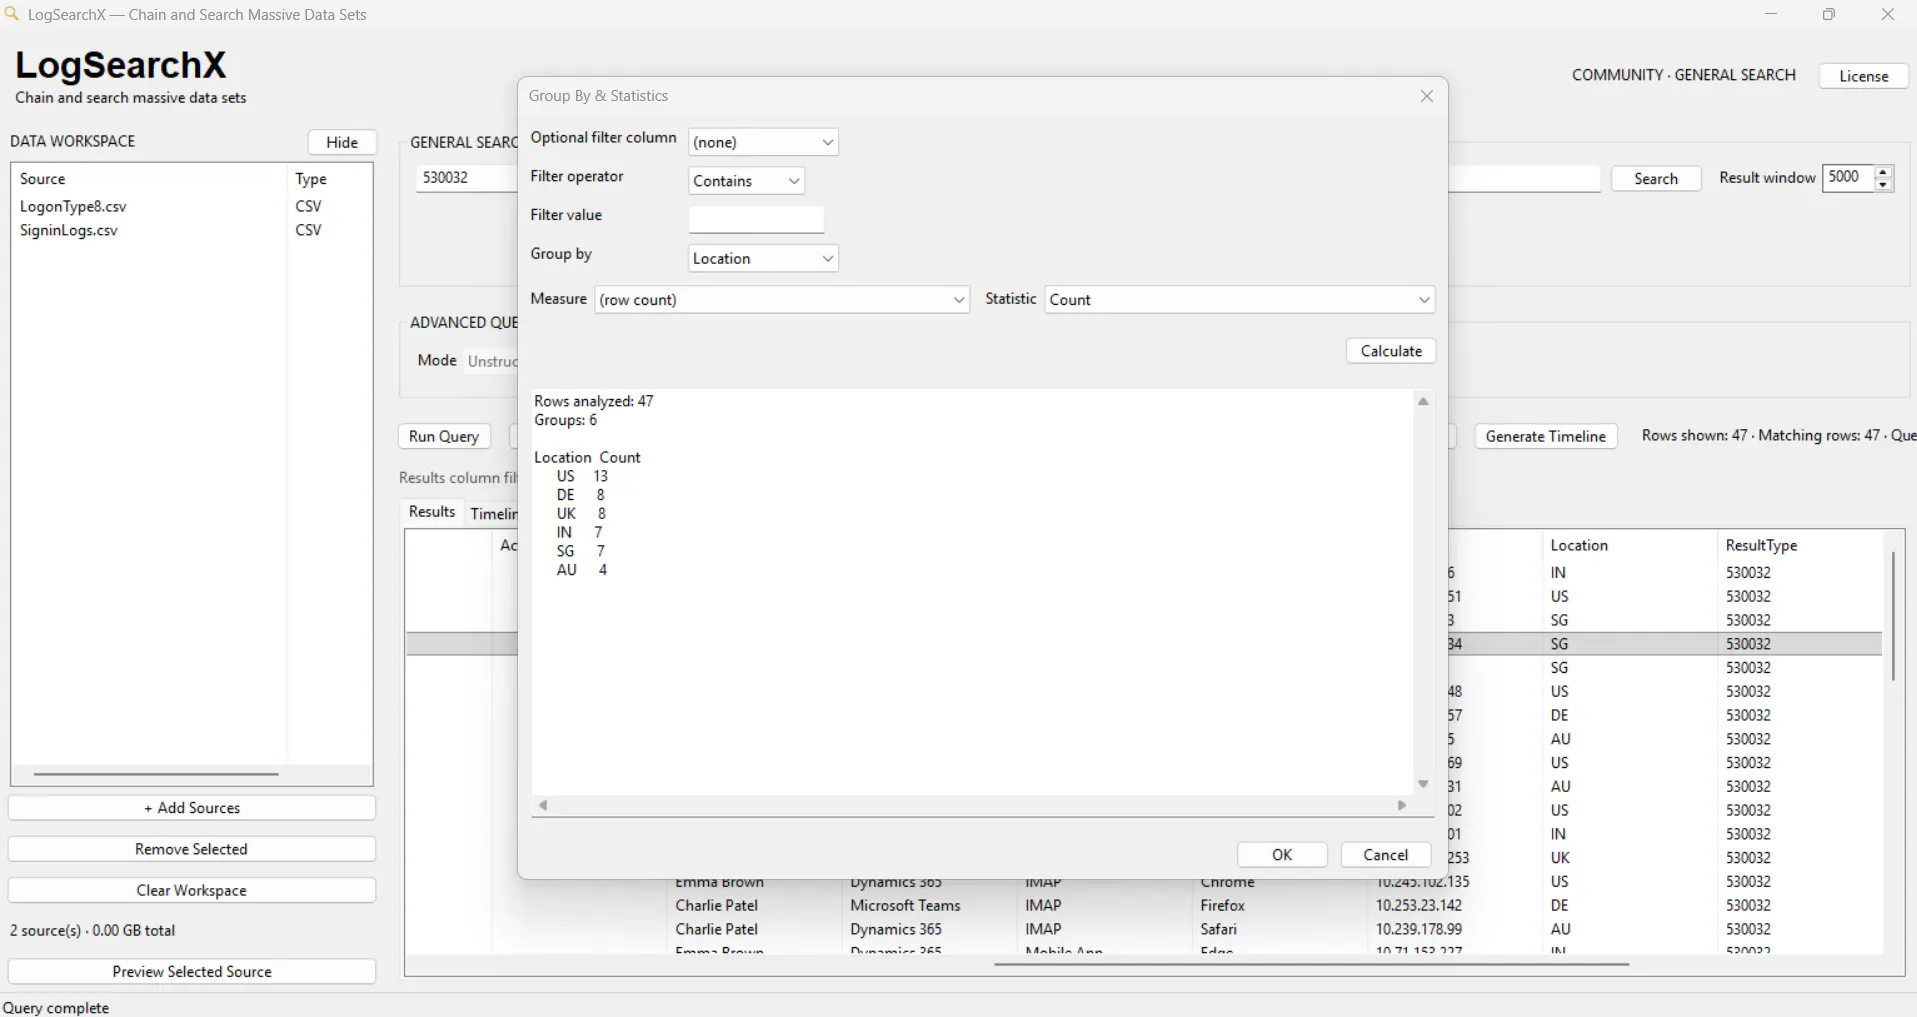1917x1017 pixels.
Task: Click the results table vertical scrollbar
Action: (1893, 616)
